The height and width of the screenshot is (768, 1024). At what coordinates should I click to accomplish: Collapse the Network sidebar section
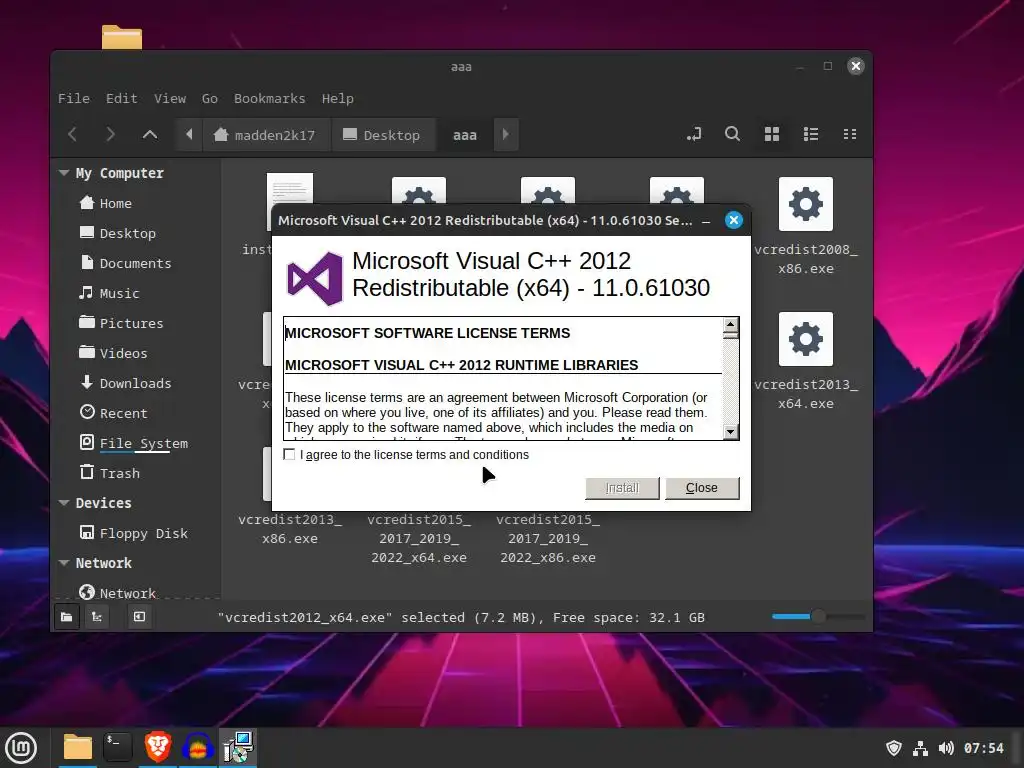pyautogui.click(x=64, y=563)
